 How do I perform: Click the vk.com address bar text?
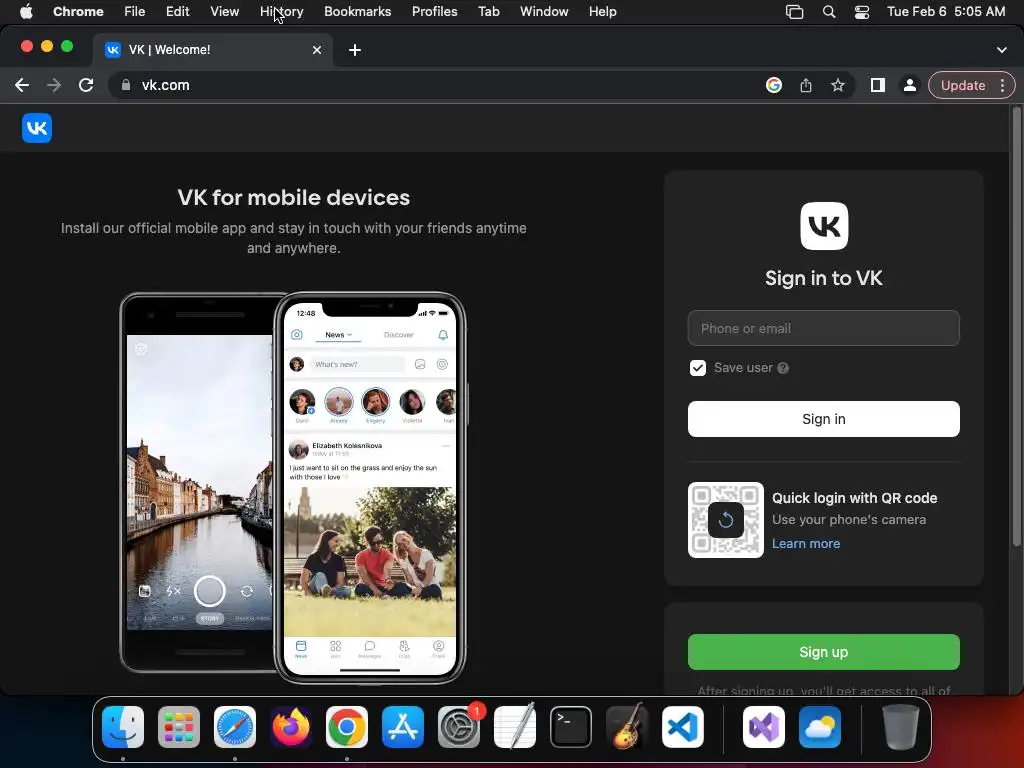point(165,86)
